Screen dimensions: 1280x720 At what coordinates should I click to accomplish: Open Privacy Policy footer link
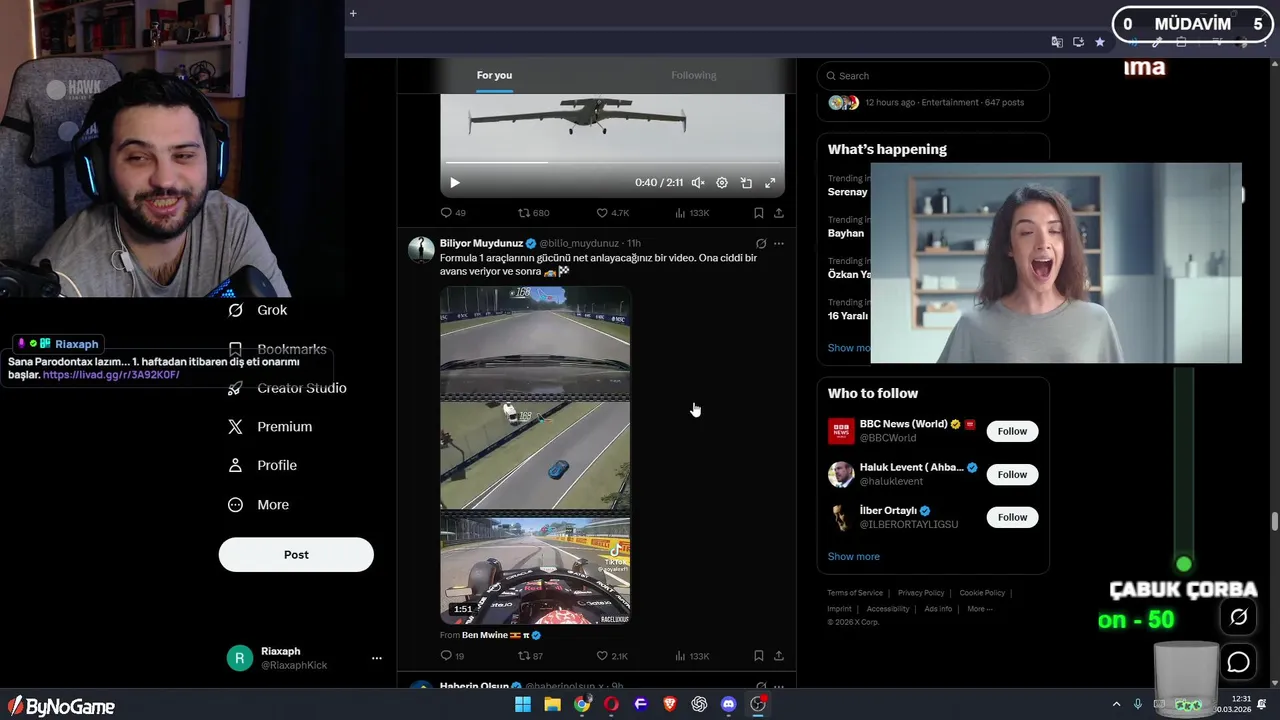click(921, 593)
